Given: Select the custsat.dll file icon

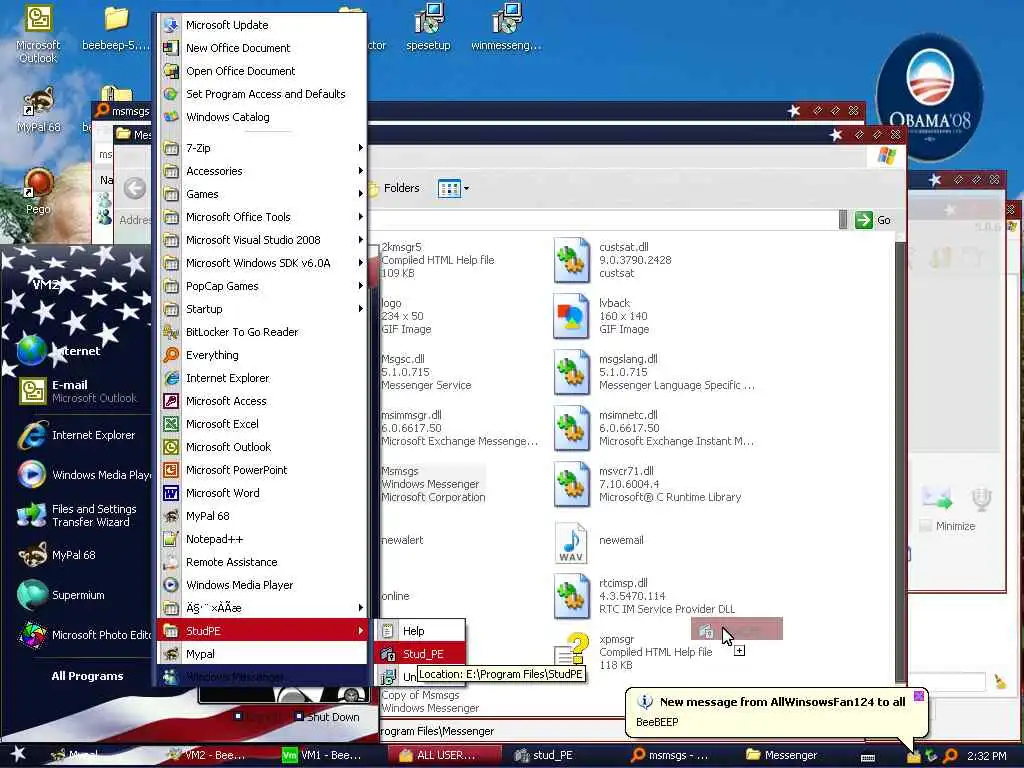Looking at the screenshot, I should coord(571,260).
